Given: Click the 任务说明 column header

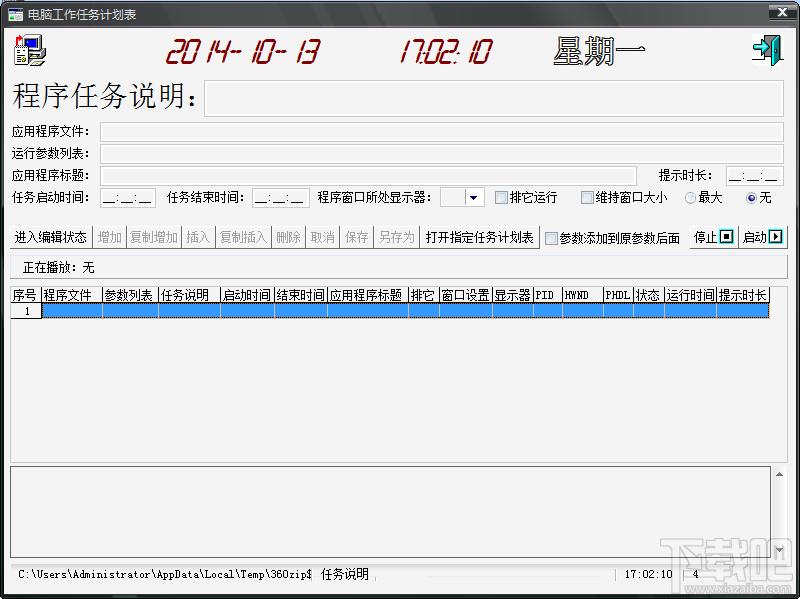Looking at the screenshot, I should coord(190,295).
